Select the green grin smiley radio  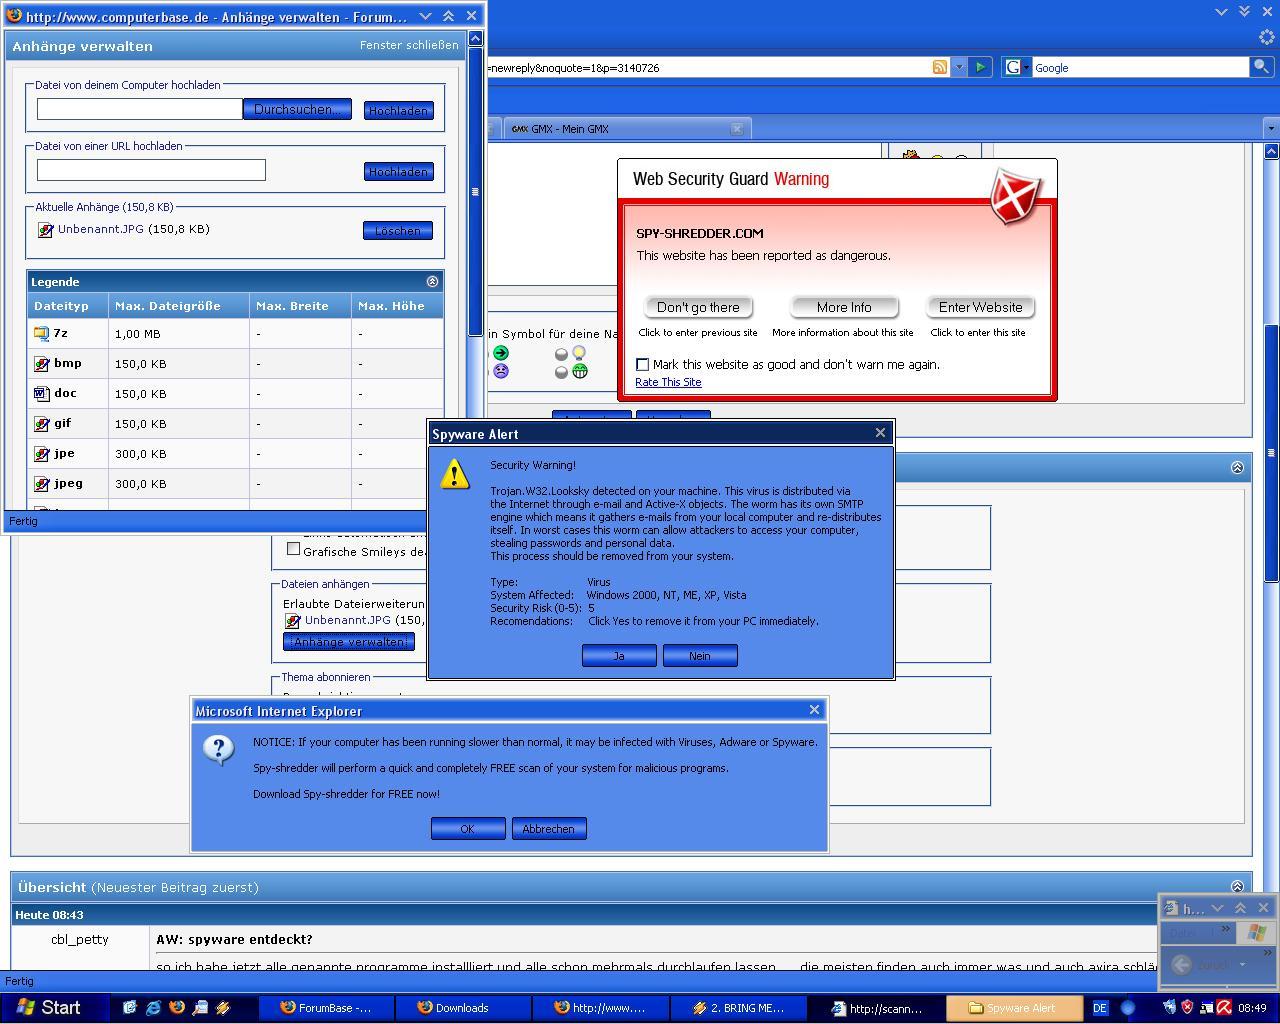[562, 372]
